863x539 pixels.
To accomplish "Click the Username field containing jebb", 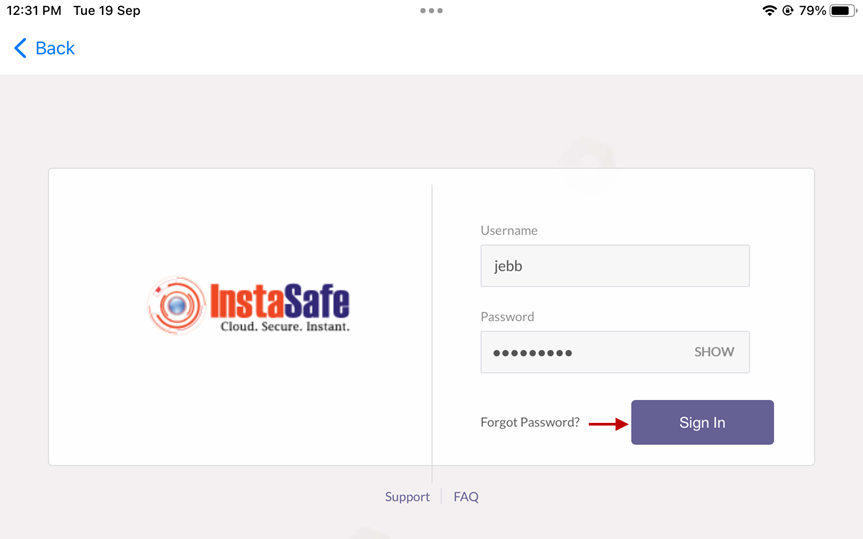I will 615,266.
